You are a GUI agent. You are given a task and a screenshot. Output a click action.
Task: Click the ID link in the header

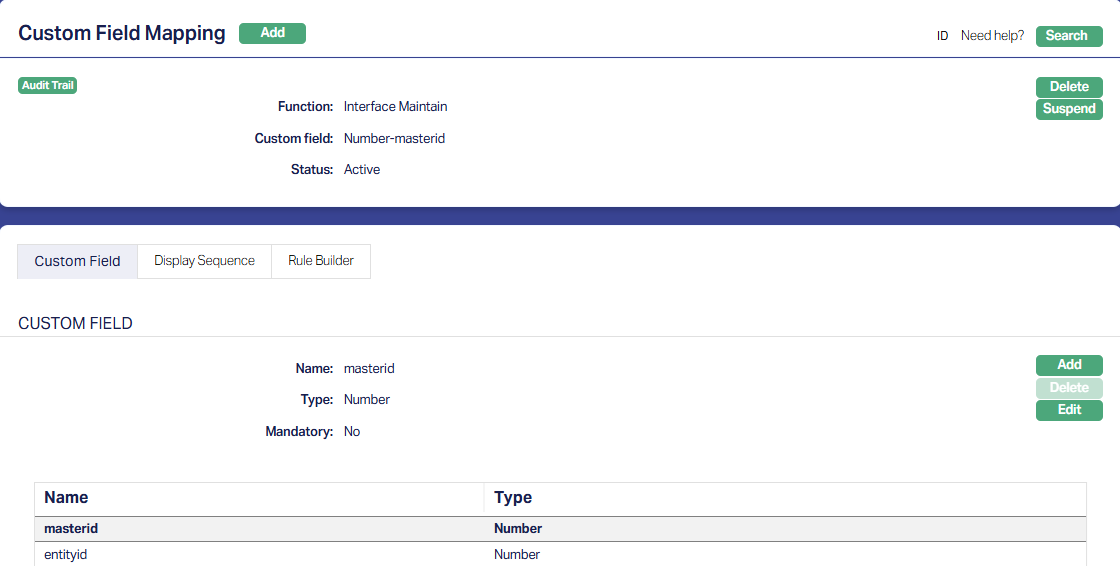click(942, 36)
